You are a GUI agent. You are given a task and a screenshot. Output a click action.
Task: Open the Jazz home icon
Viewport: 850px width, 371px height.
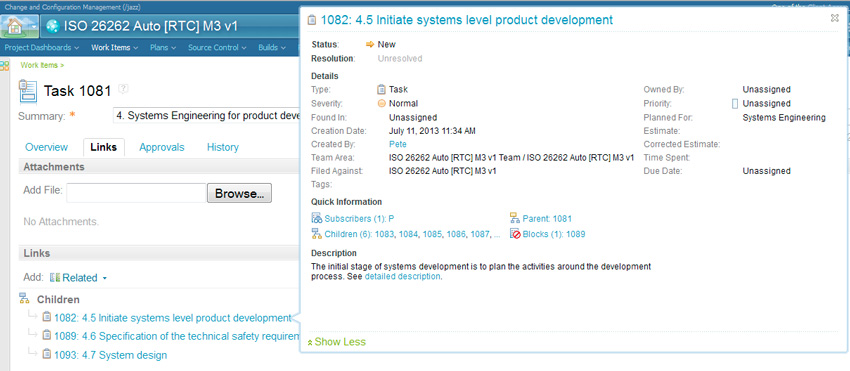pyautogui.click(x=15, y=26)
